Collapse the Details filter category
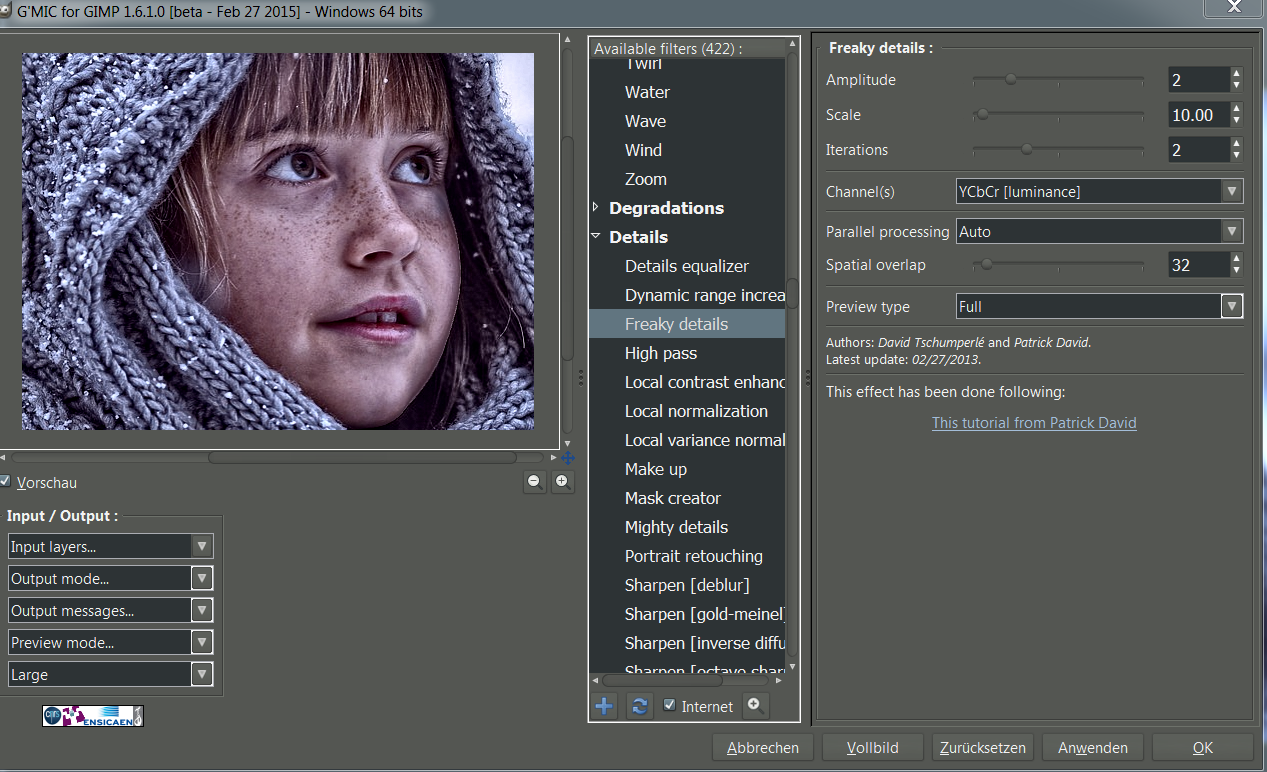The image size is (1267, 772). [x=596, y=237]
